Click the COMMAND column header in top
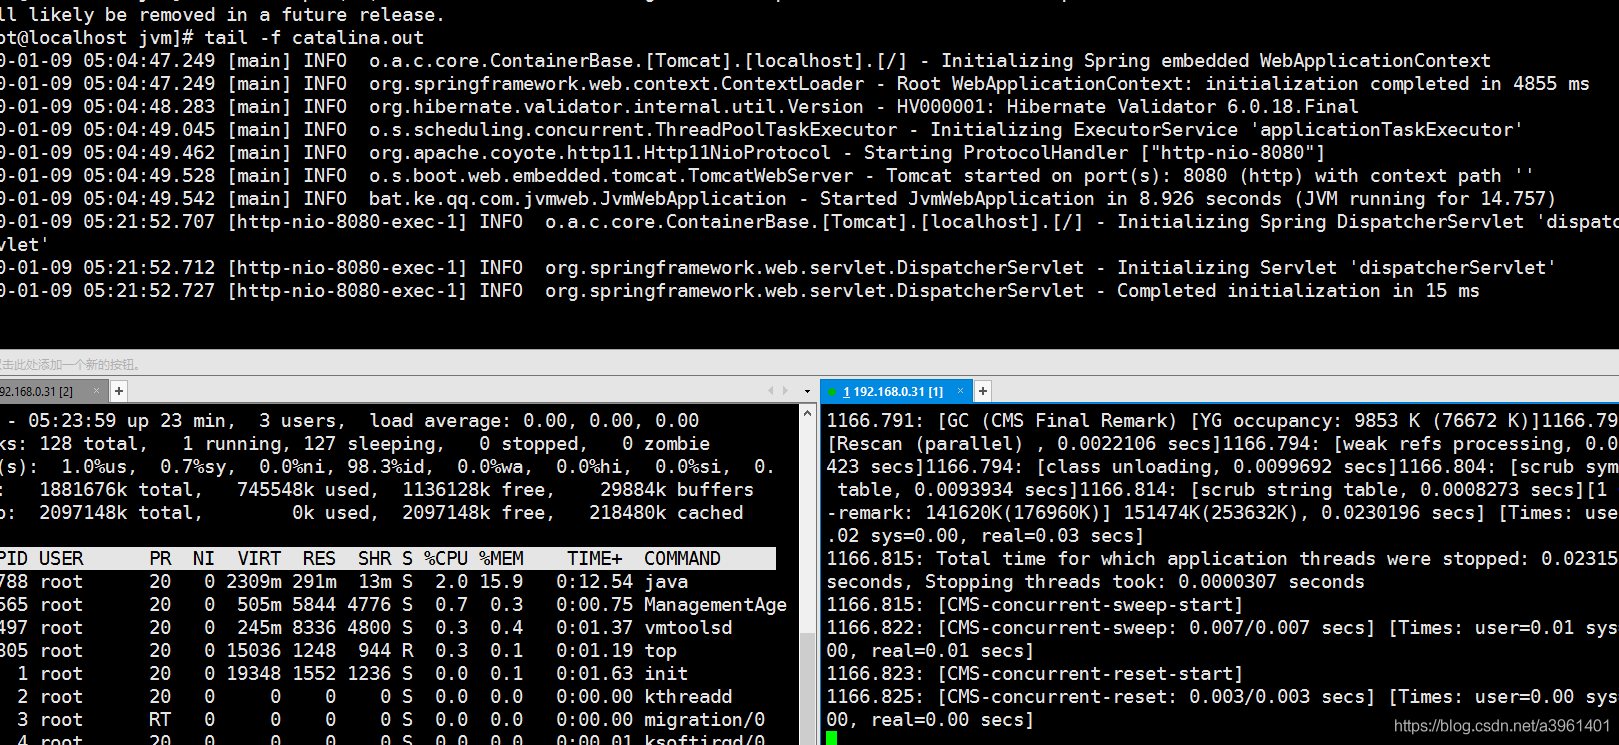Image resolution: width=1619 pixels, height=745 pixels. 682,558
